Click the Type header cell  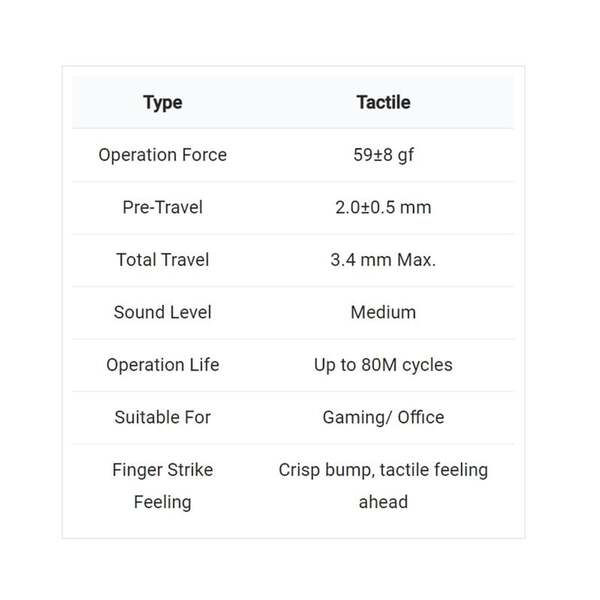coord(163,103)
